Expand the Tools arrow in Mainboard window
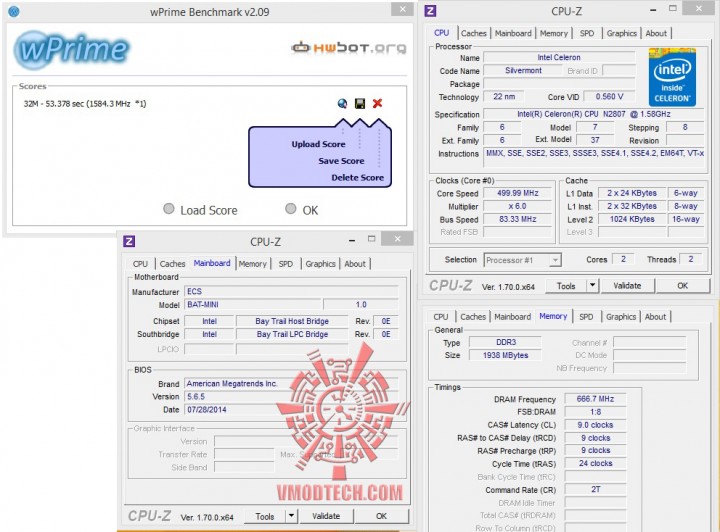This screenshot has height=532, width=720. (291, 516)
